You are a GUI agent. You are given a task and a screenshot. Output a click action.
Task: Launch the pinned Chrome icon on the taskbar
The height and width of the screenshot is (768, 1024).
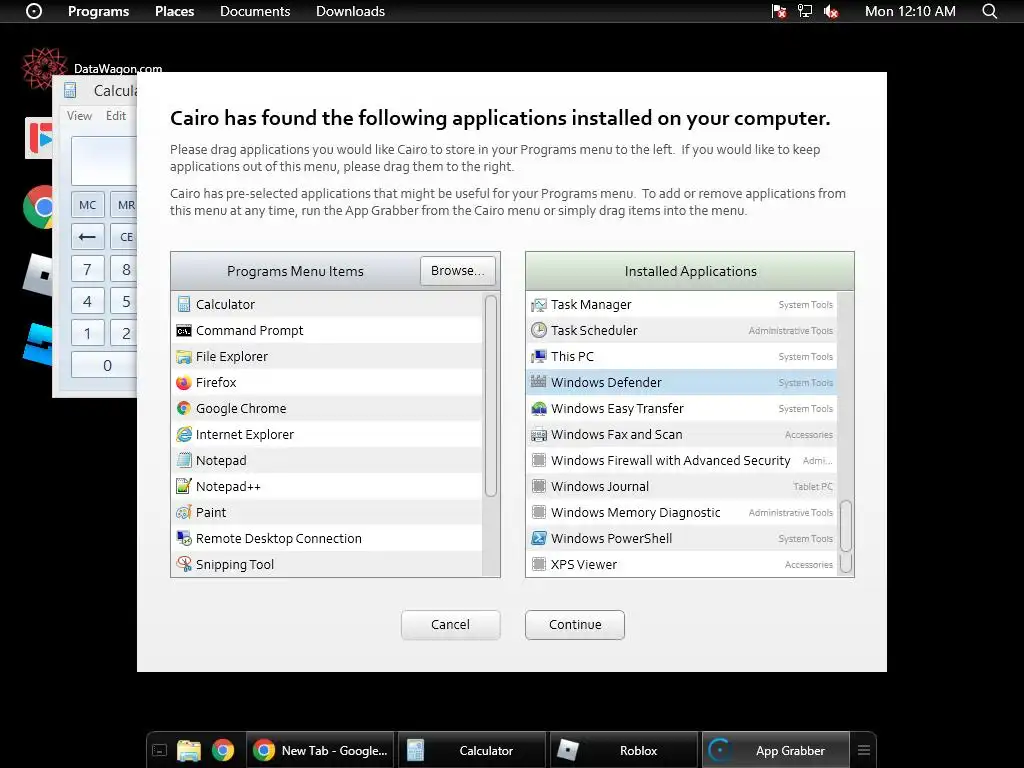[x=223, y=750]
